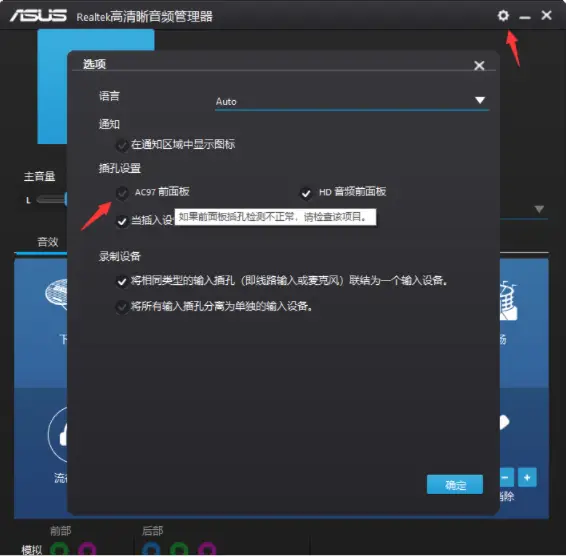Click the 语言 label
Screen dimensions: 566x557
[x=109, y=96]
